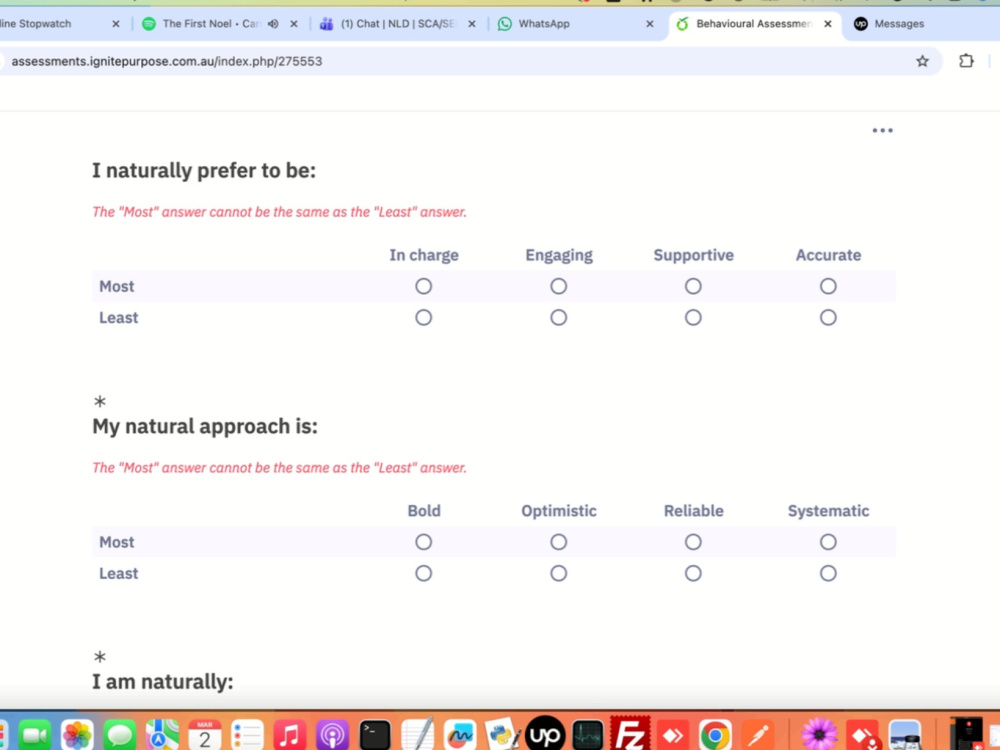
Task: Open Activity Monitor from the dock
Action: pos(587,735)
